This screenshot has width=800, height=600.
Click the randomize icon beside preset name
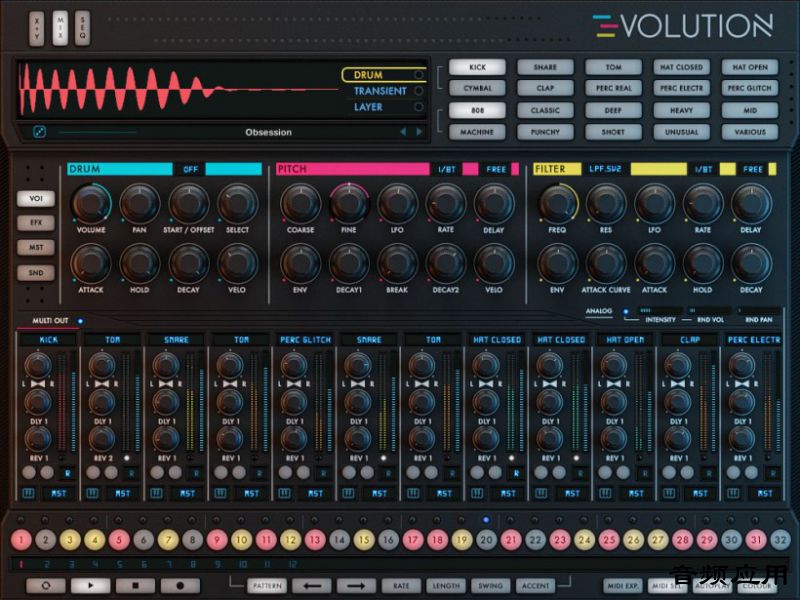[x=39, y=132]
